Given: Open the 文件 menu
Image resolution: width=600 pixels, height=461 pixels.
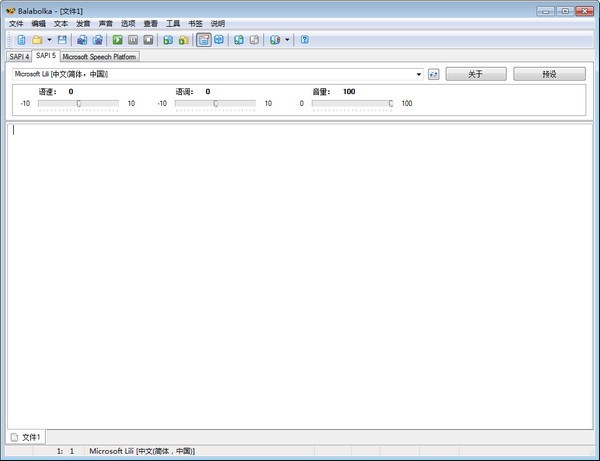Looking at the screenshot, I should point(16,23).
